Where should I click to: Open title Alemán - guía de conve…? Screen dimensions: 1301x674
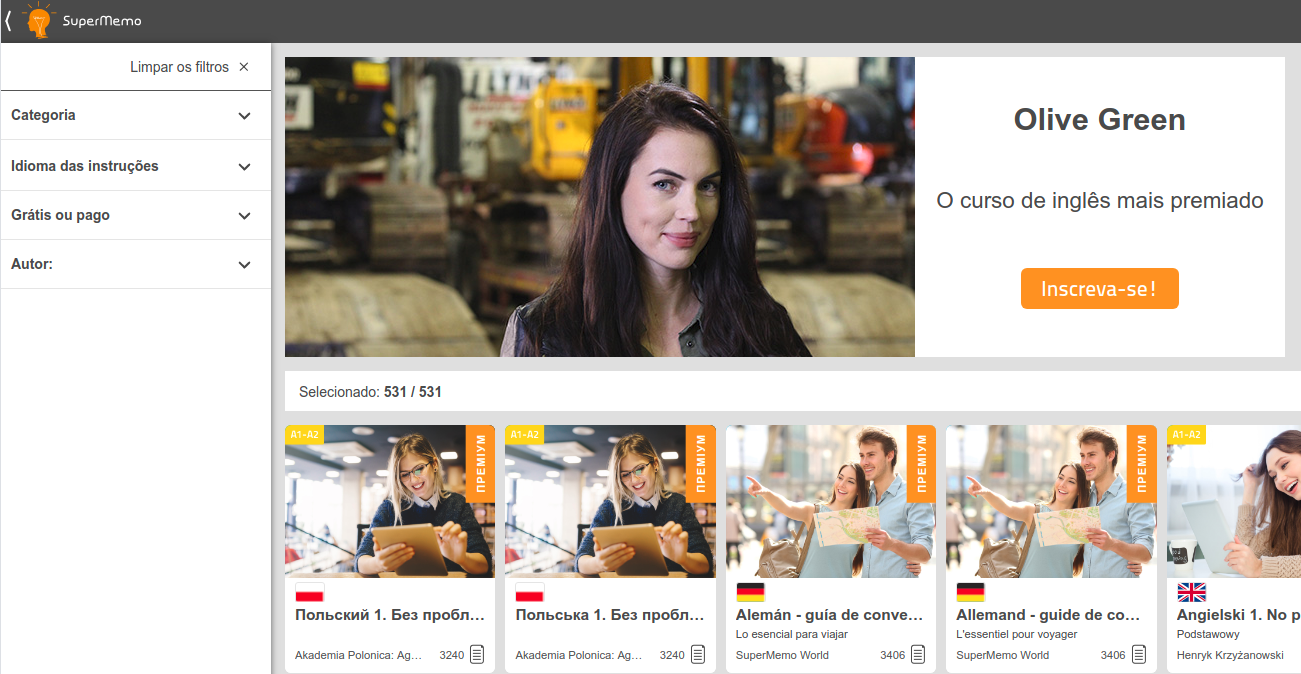(830, 615)
